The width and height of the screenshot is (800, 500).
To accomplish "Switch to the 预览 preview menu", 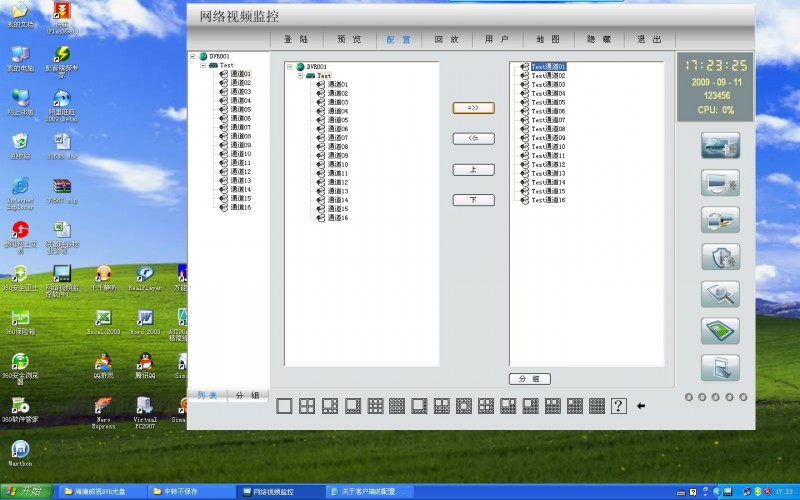I will [x=349, y=39].
